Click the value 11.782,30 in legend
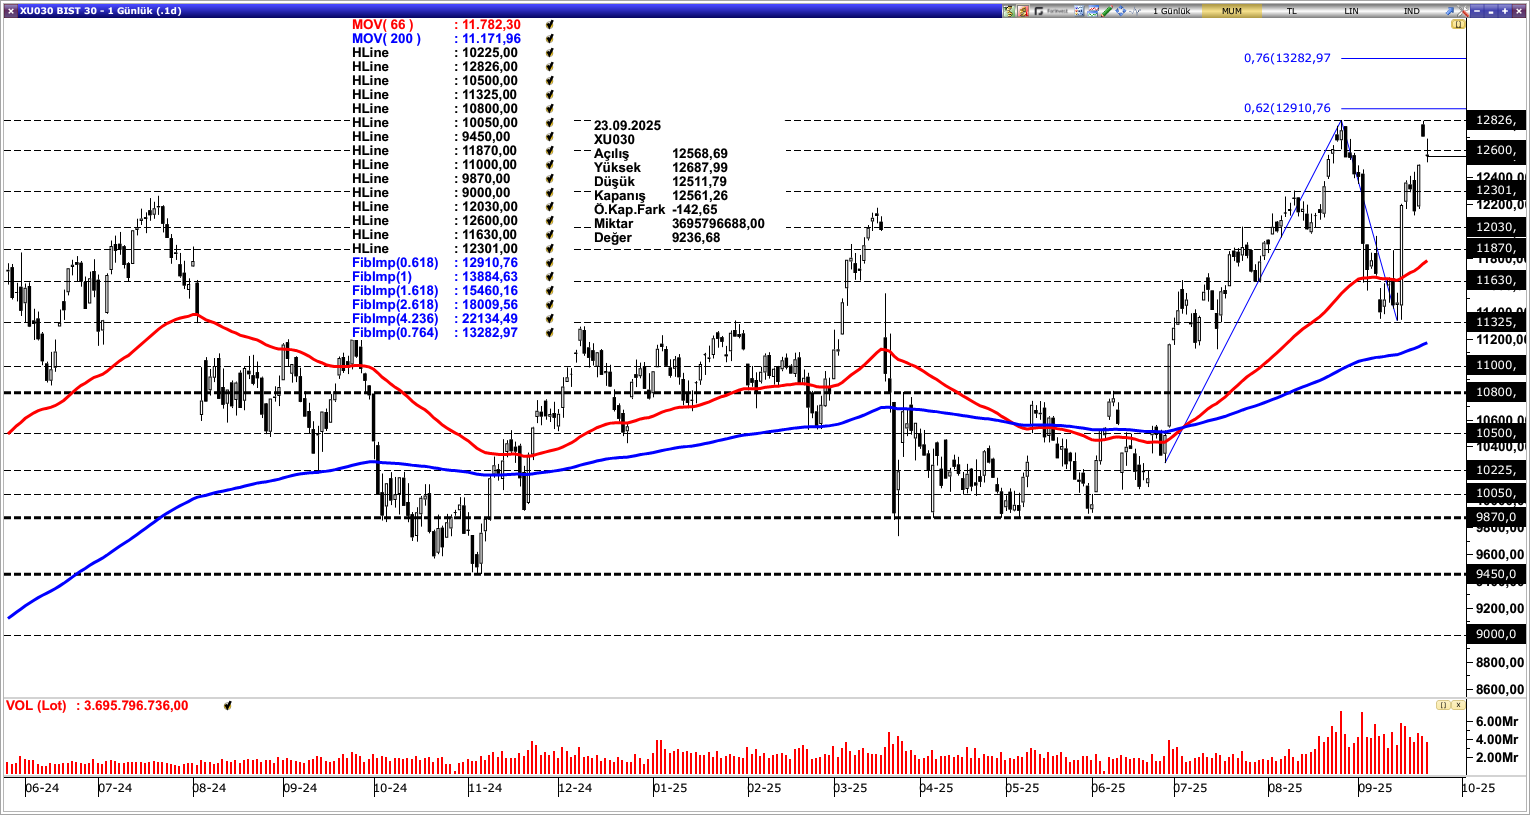This screenshot has width=1530, height=815. click(491, 25)
